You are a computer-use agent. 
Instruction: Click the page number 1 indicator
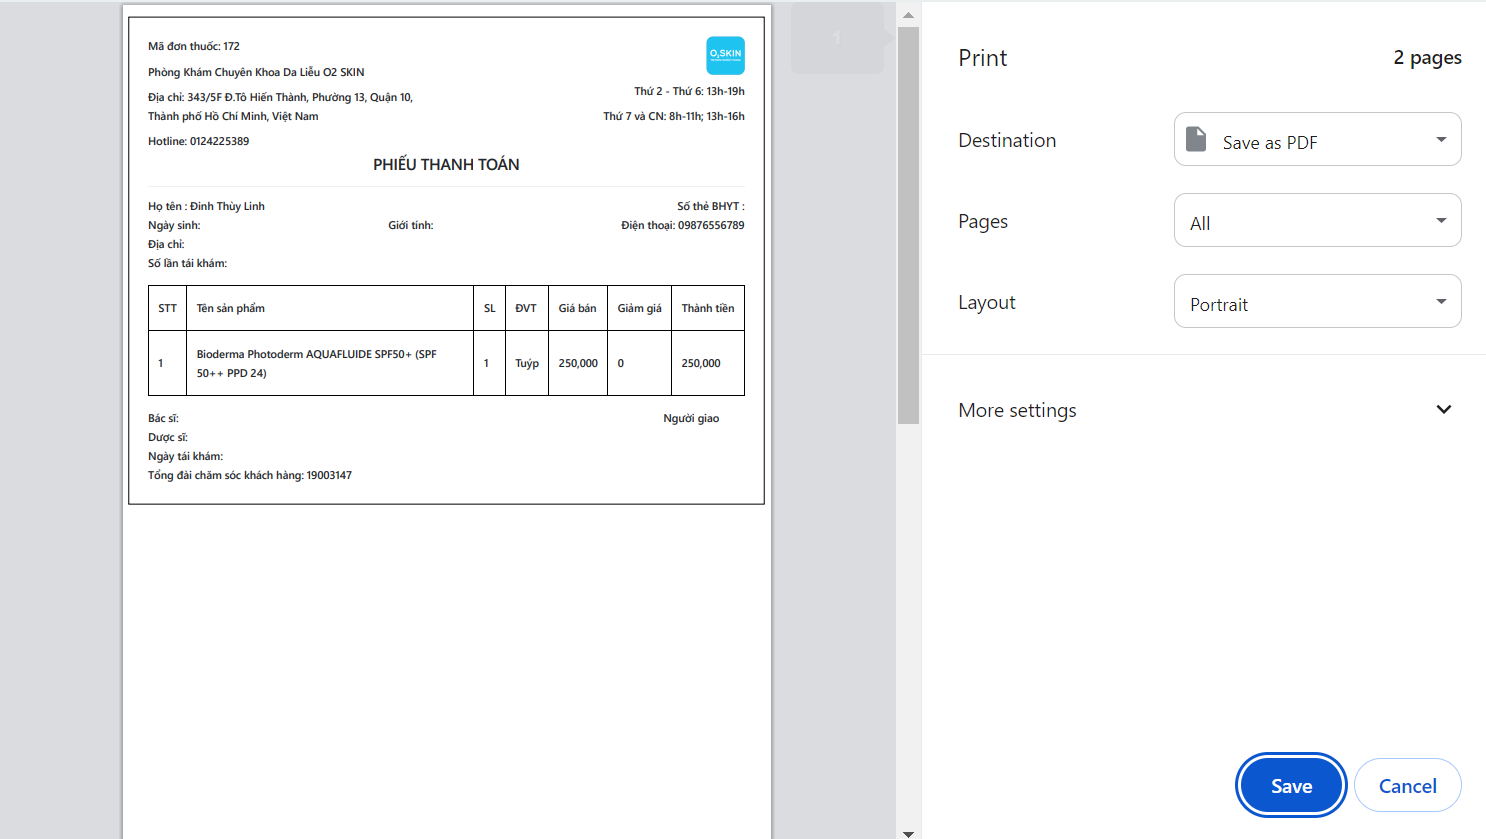[837, 39]
